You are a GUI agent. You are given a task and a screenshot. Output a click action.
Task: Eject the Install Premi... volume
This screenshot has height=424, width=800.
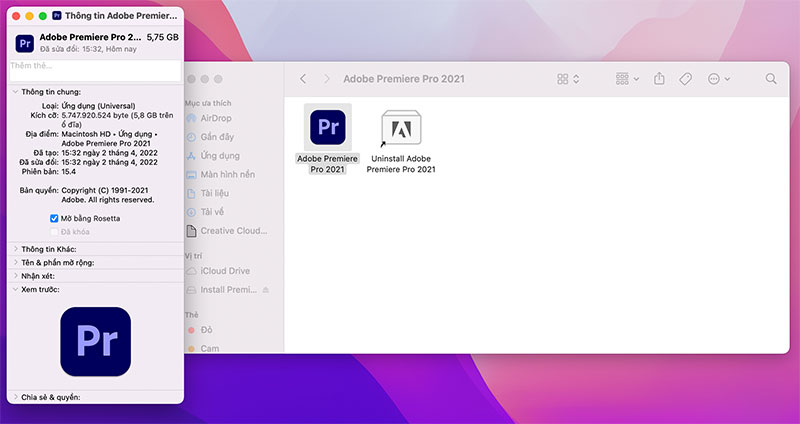pyautogui.click(x=265, y=290)
